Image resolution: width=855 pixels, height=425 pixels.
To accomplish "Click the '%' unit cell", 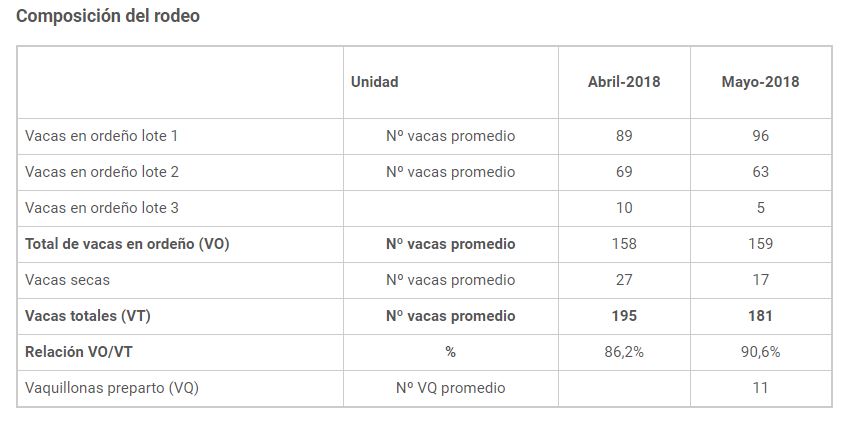I will click(450, 352).
